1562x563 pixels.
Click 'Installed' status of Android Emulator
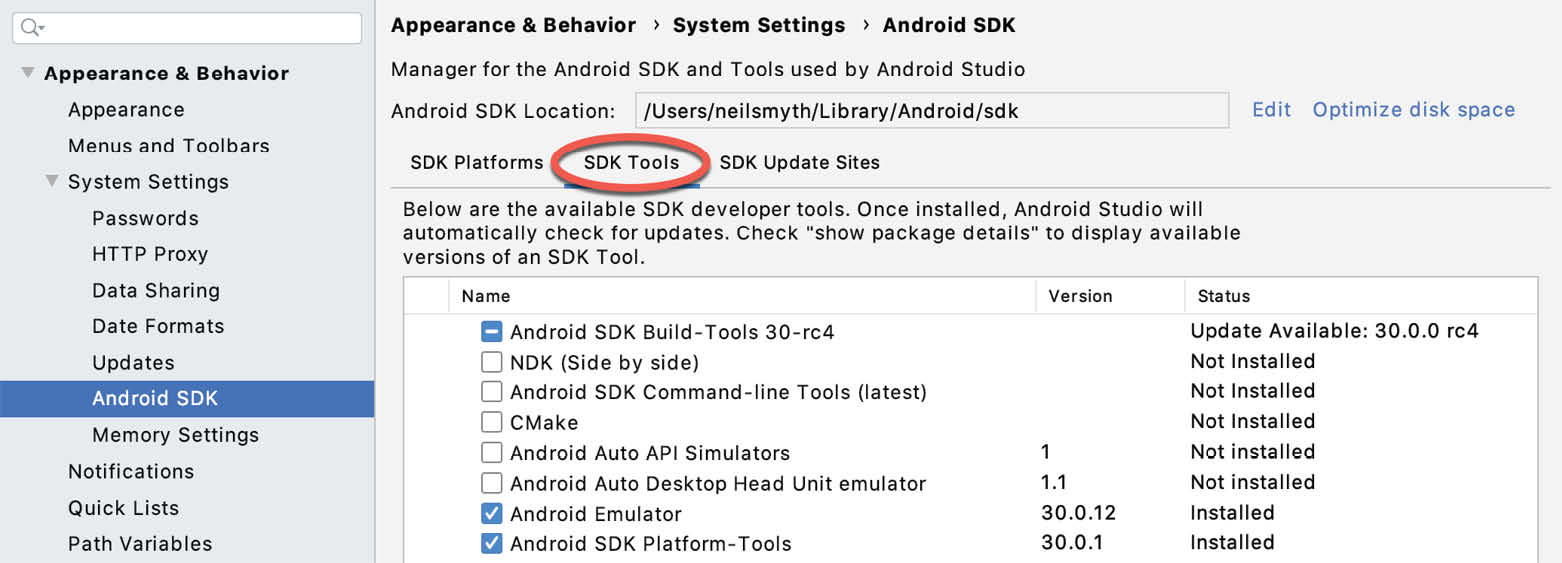coord(1232,513)
